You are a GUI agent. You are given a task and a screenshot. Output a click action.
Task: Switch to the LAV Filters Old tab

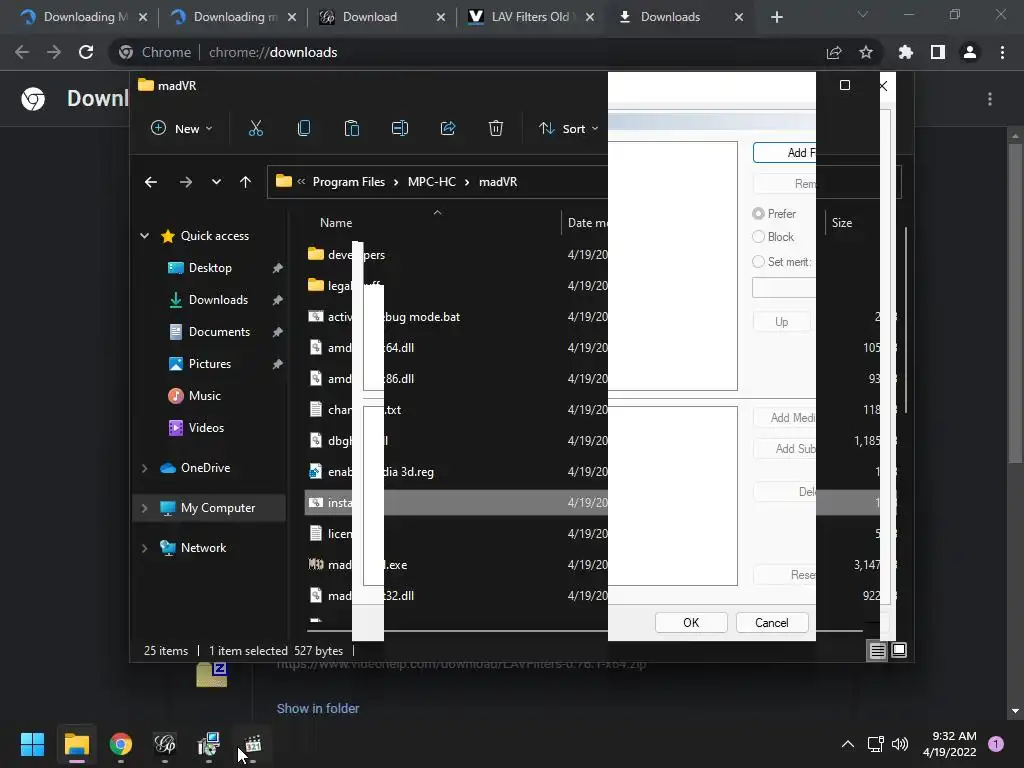click(x=532, y=17)
